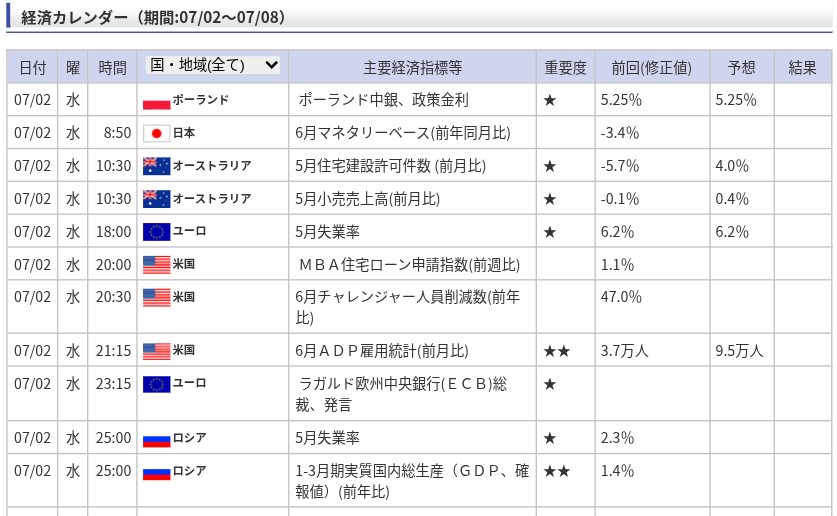837x516 pixels.
Task: Click the 前回(修正値) column header
Action: click(x=652, y=68)
